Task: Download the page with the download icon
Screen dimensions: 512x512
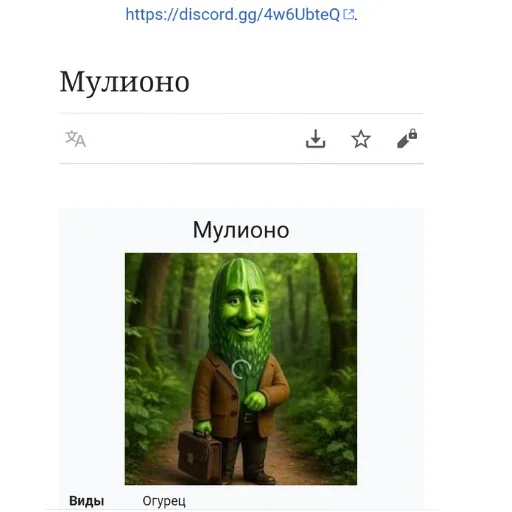Action: (315, 139)
